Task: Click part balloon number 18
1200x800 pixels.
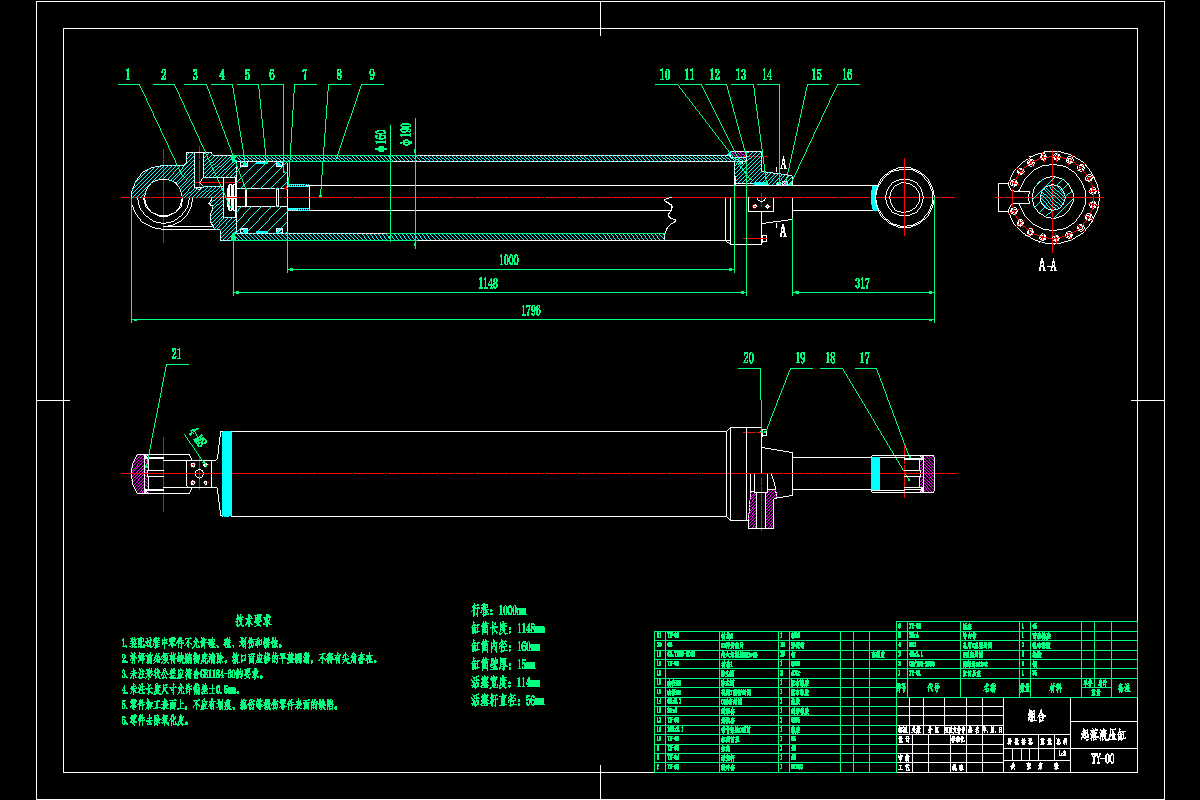Action: pos(830,357)
